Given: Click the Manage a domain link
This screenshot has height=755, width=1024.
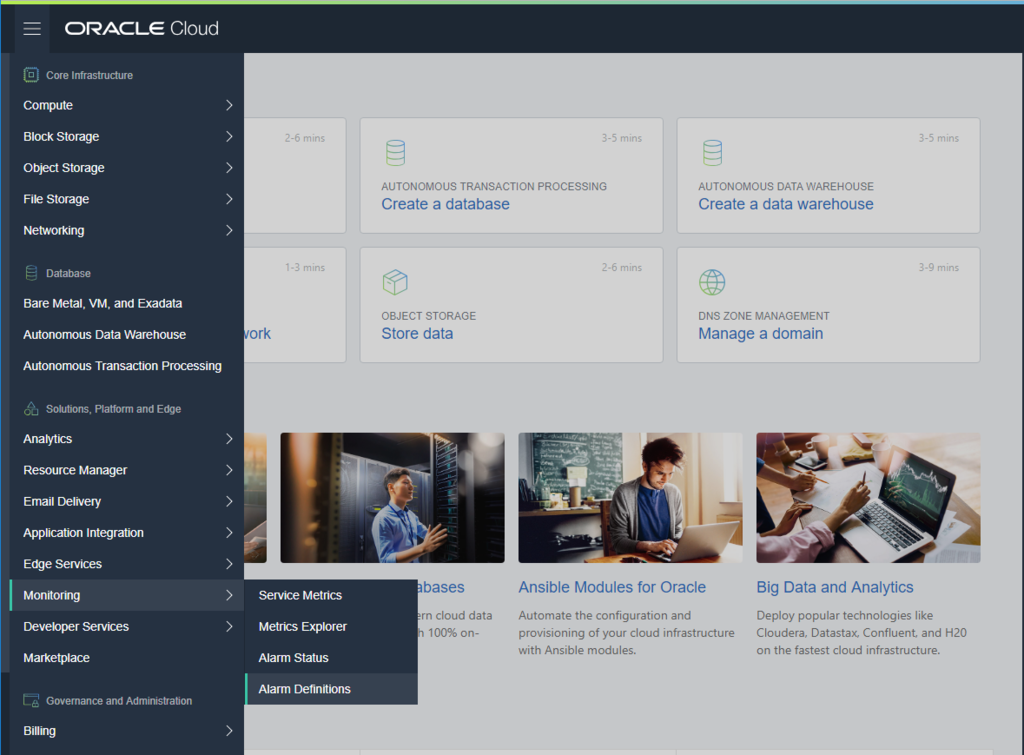Looking at the screenshot, I should click(761, 334).
